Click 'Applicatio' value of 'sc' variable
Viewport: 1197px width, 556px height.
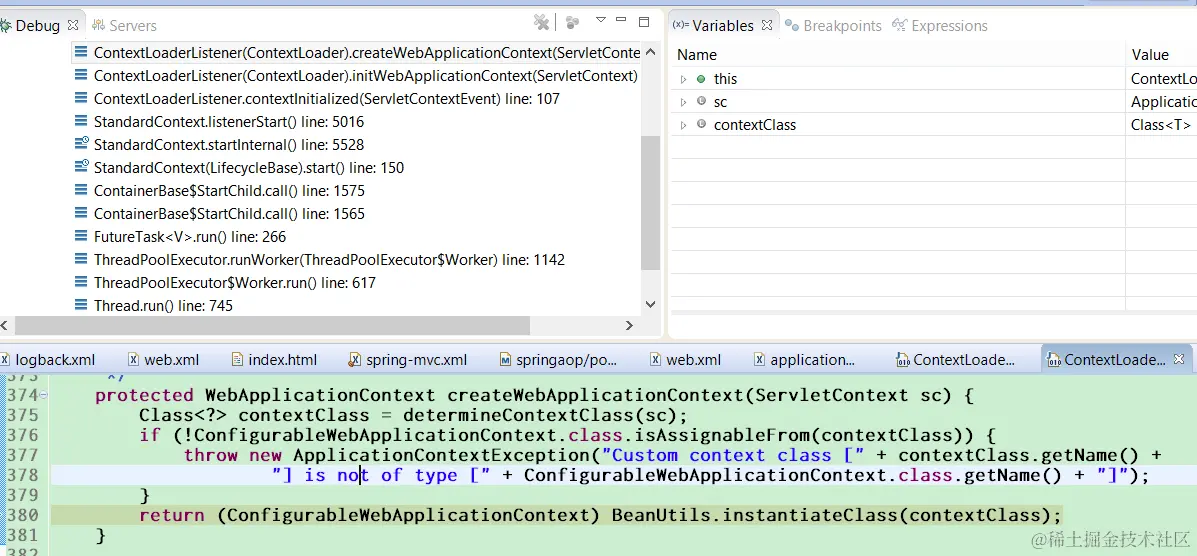point(1163,102)
